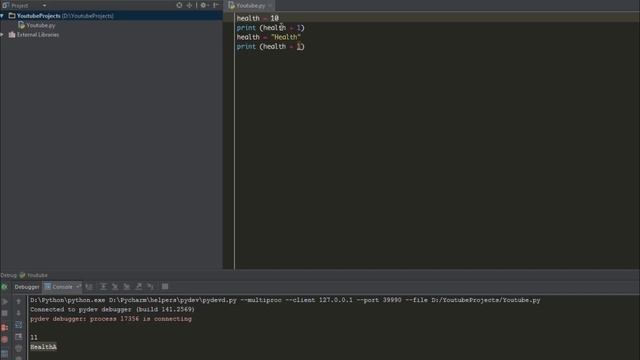640x360 pixels.
Task: Click the console output '11'
Action: (x=33, y=338)
